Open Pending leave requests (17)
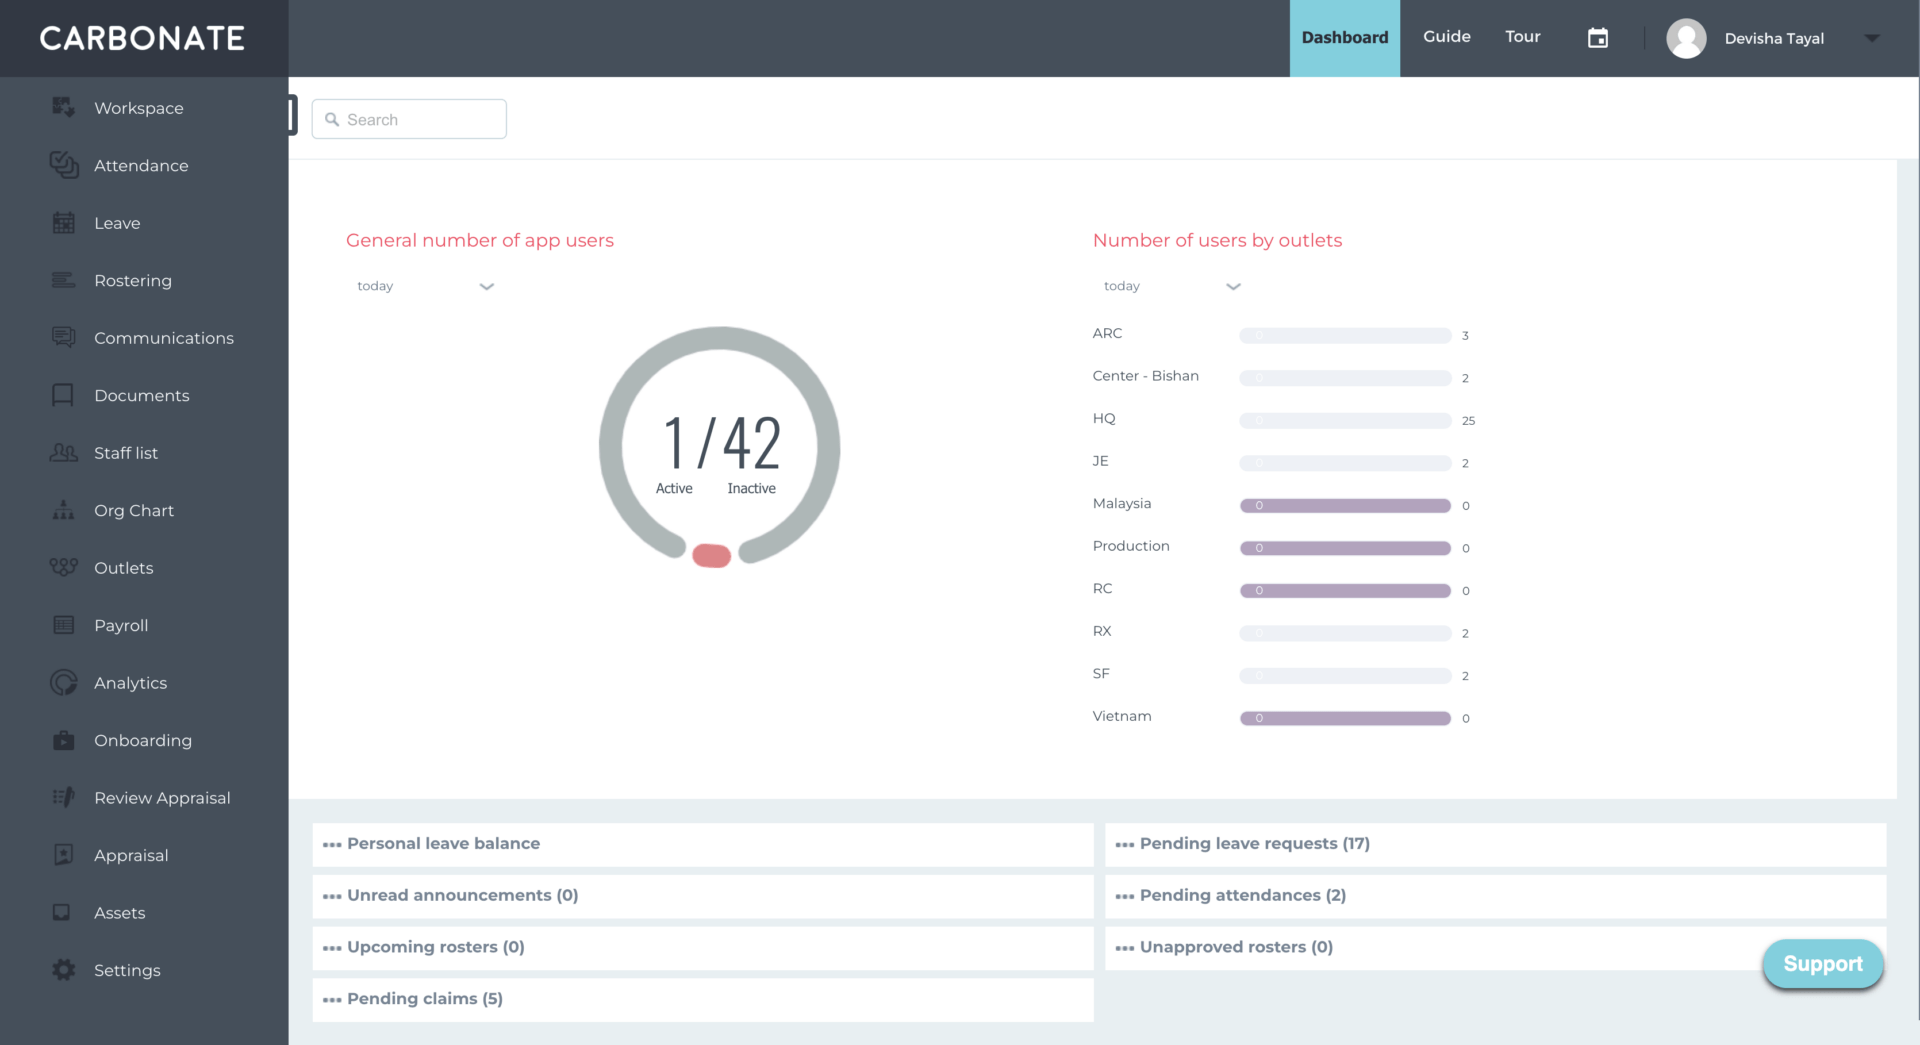The height and width of the screenshot is (1045, 1920). [1256, 844]
